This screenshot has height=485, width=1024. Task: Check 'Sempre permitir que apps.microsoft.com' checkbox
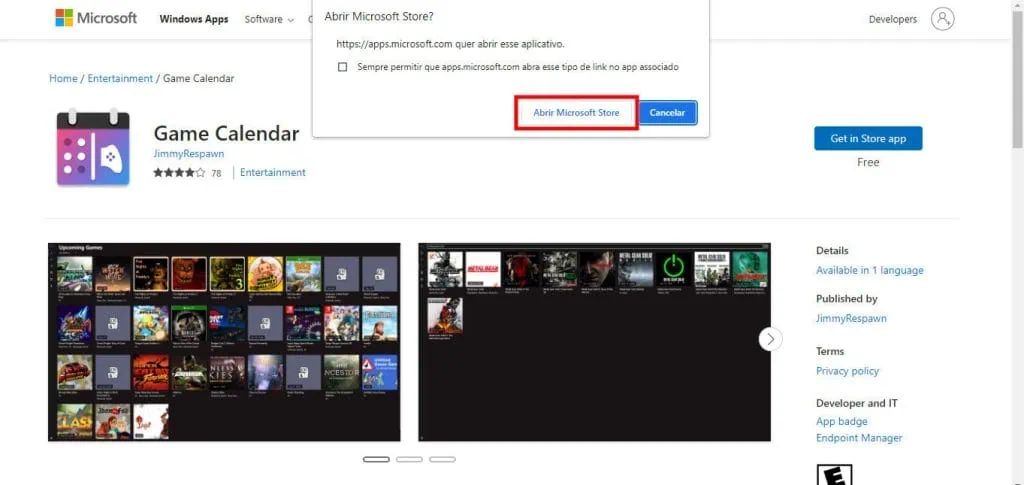click(342, 67)
